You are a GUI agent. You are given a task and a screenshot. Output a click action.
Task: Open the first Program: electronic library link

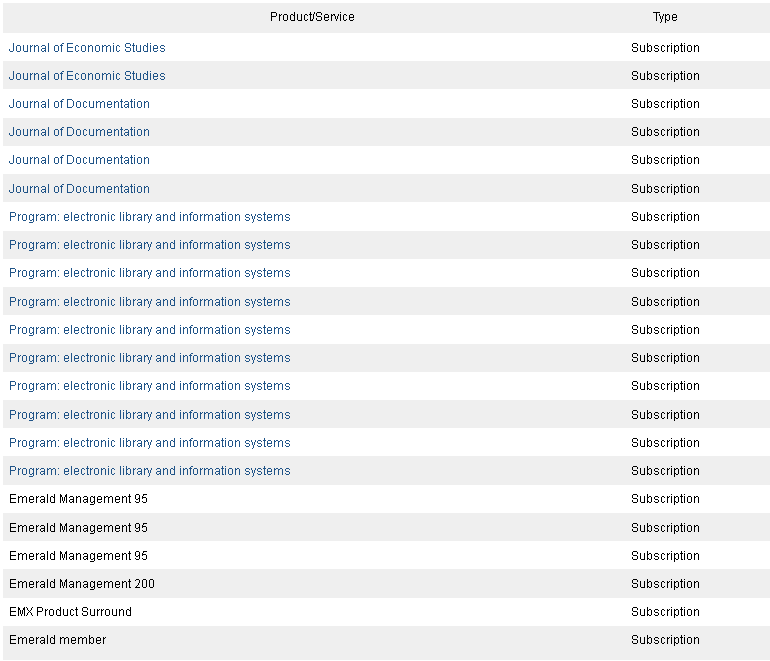click(150, 217)
